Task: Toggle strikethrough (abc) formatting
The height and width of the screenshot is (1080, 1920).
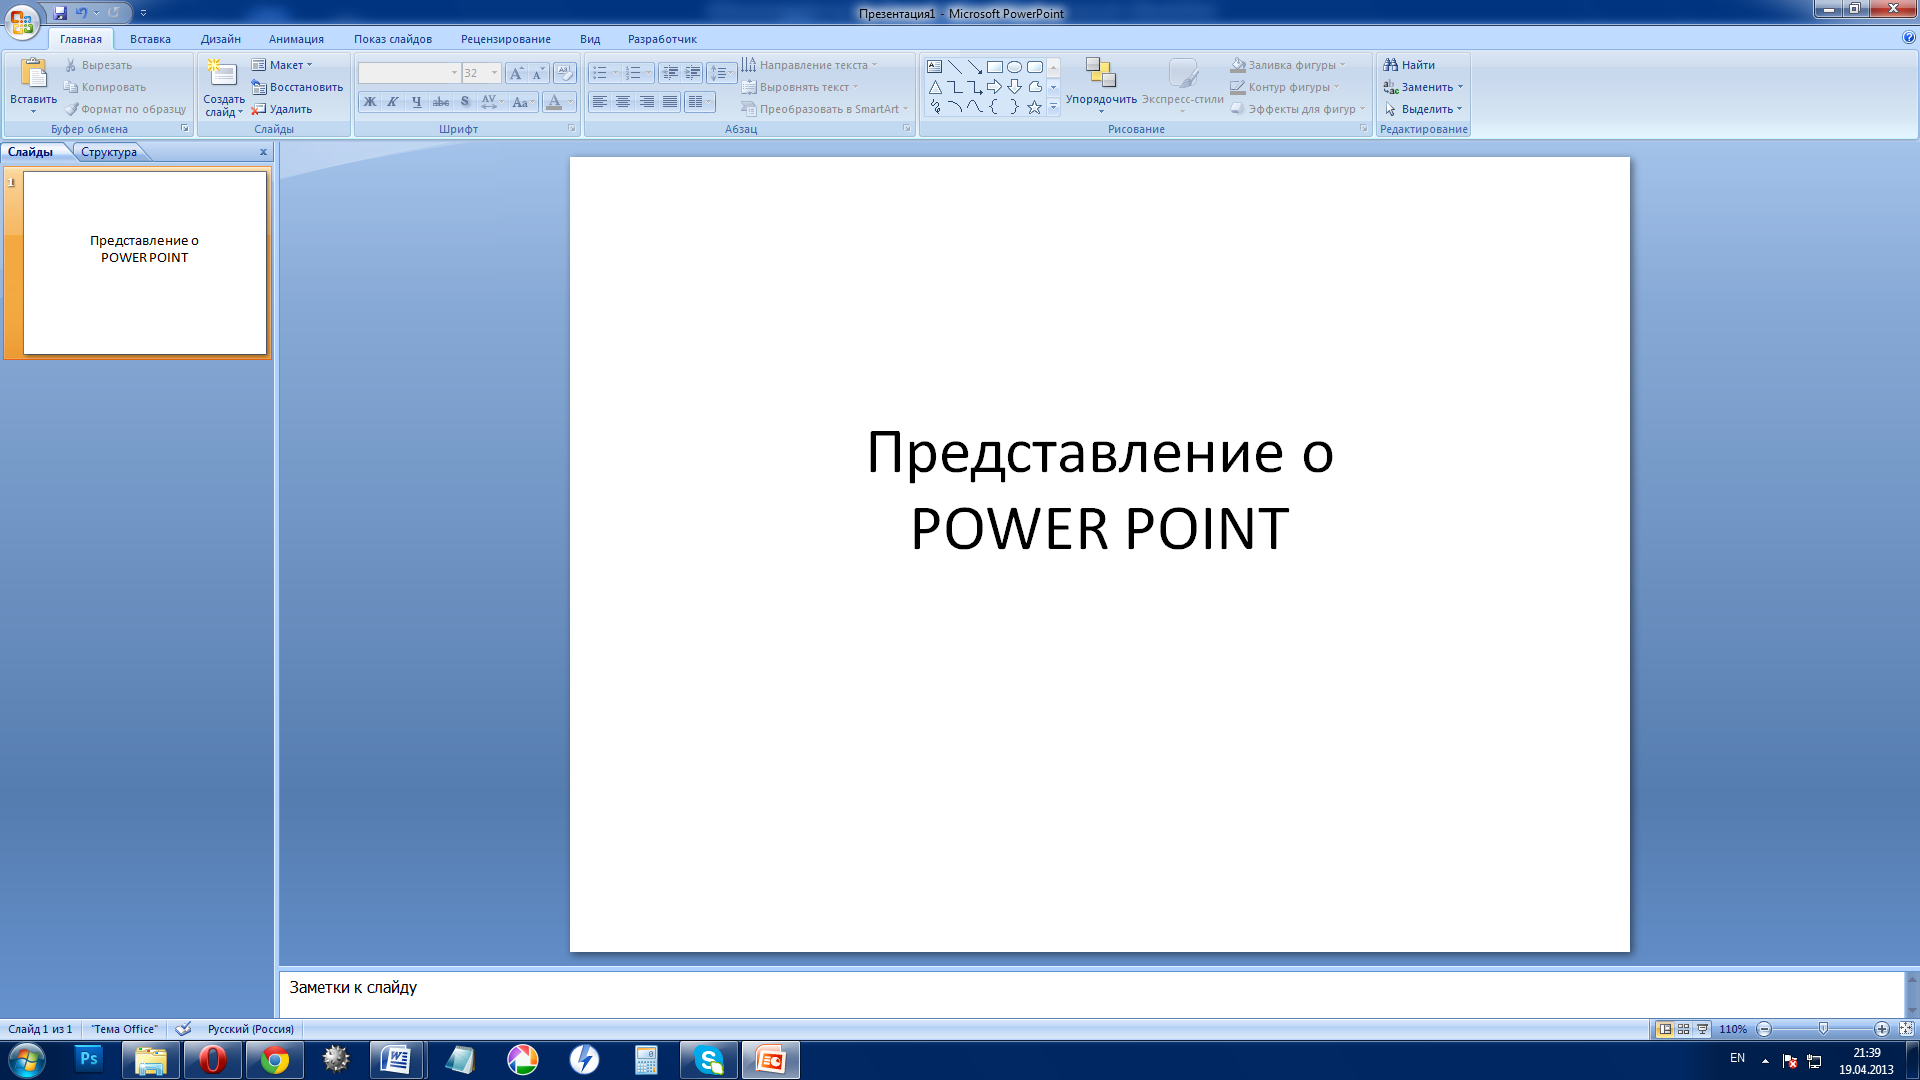Action: coord(441,102)
